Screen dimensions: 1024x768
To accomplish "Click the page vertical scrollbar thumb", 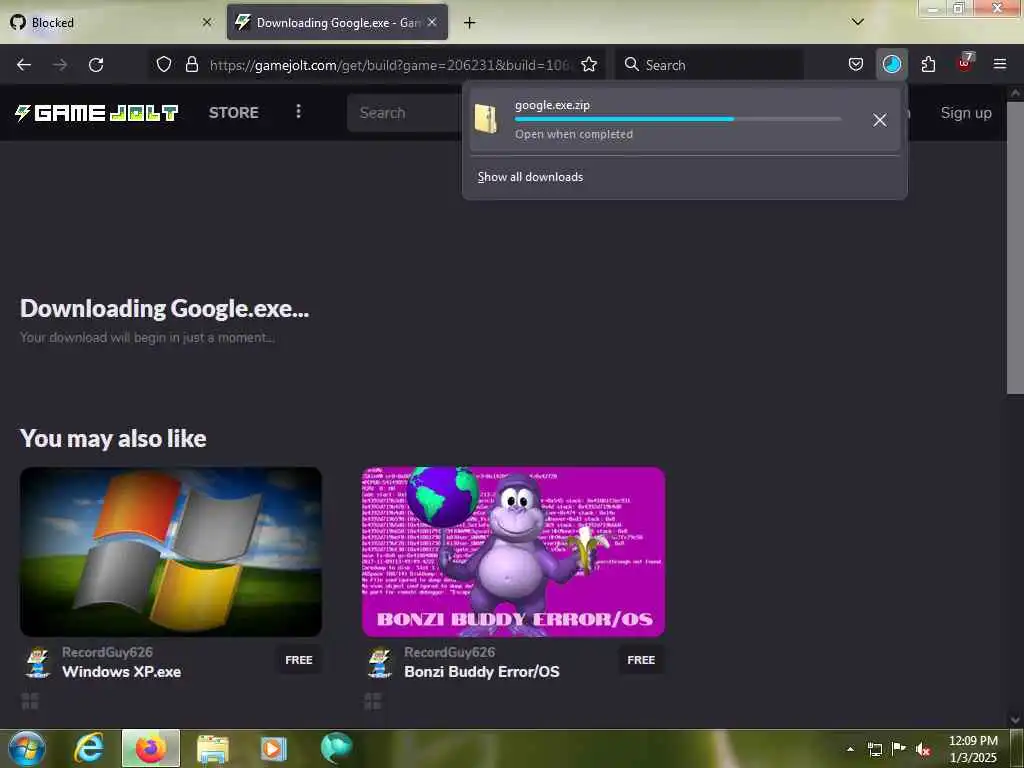I will (1014, 247).
